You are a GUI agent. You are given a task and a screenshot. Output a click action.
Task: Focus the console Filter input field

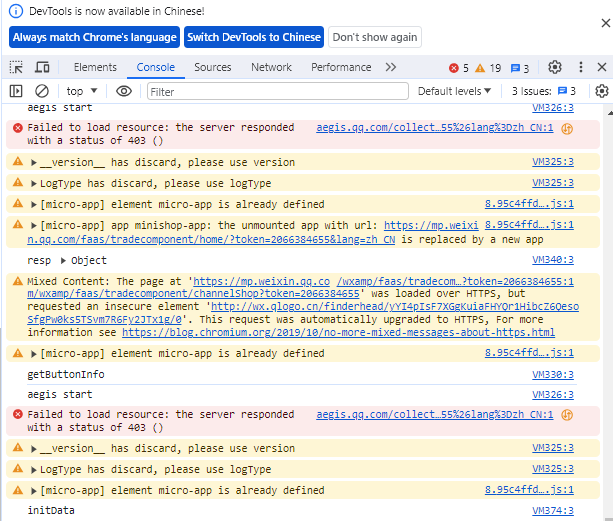point(278,91)
